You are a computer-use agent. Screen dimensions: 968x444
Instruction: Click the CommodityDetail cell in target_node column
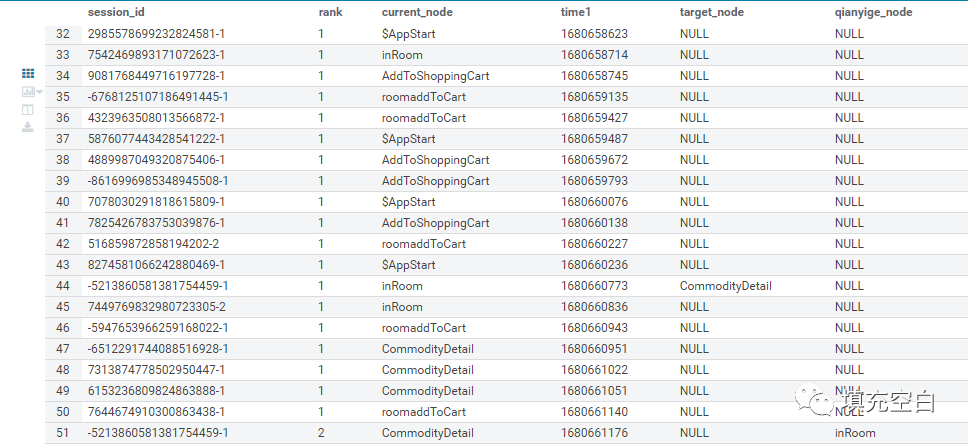click(x=725, y=286)
